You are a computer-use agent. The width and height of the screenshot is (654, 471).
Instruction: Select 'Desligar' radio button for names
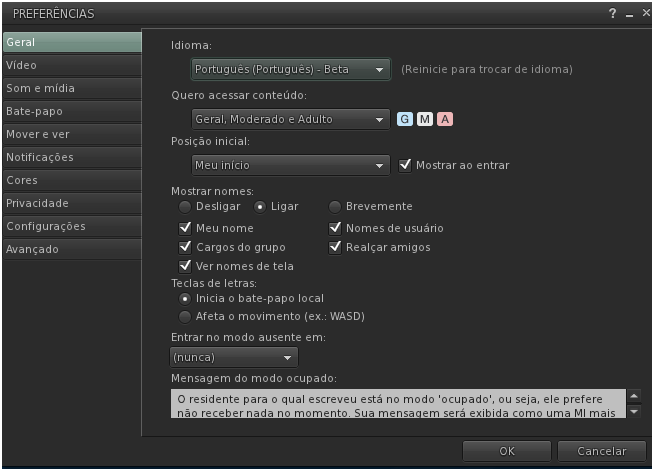(185, 206)
